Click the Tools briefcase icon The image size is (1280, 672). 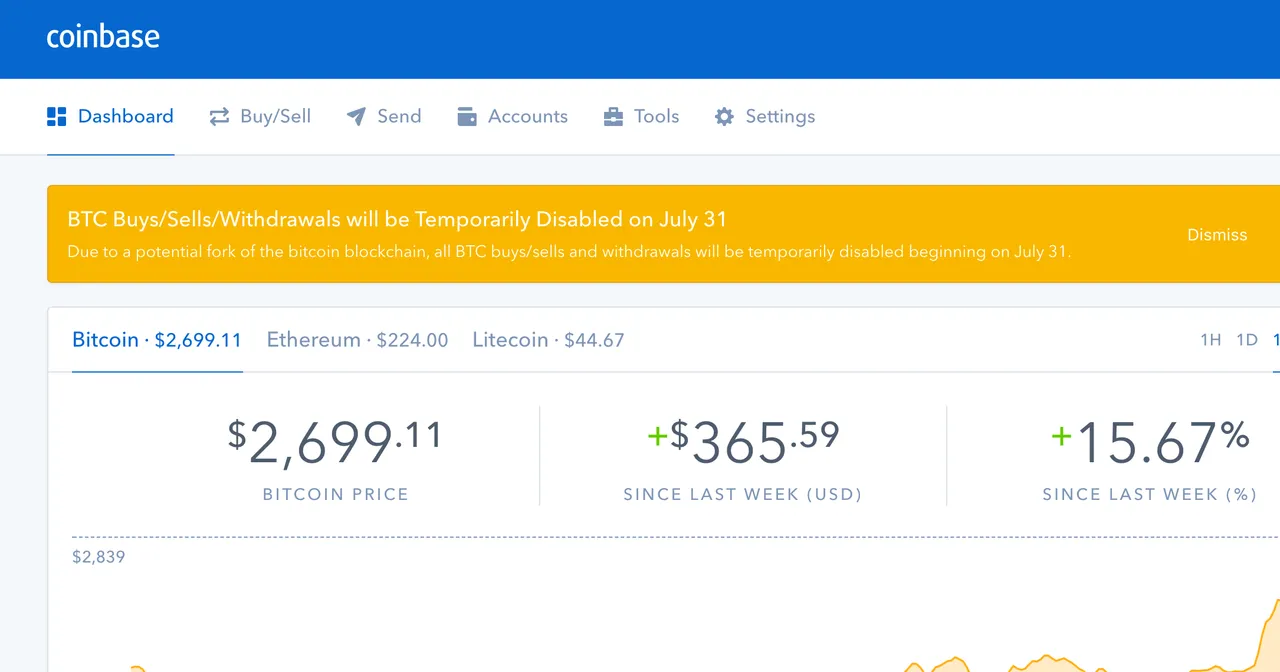coord(613,117)
